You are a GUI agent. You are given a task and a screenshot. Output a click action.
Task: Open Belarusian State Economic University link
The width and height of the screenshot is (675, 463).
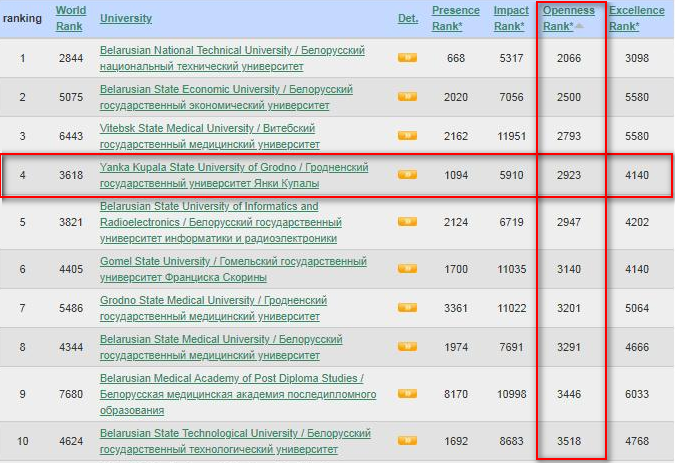(x=226, y=97)
